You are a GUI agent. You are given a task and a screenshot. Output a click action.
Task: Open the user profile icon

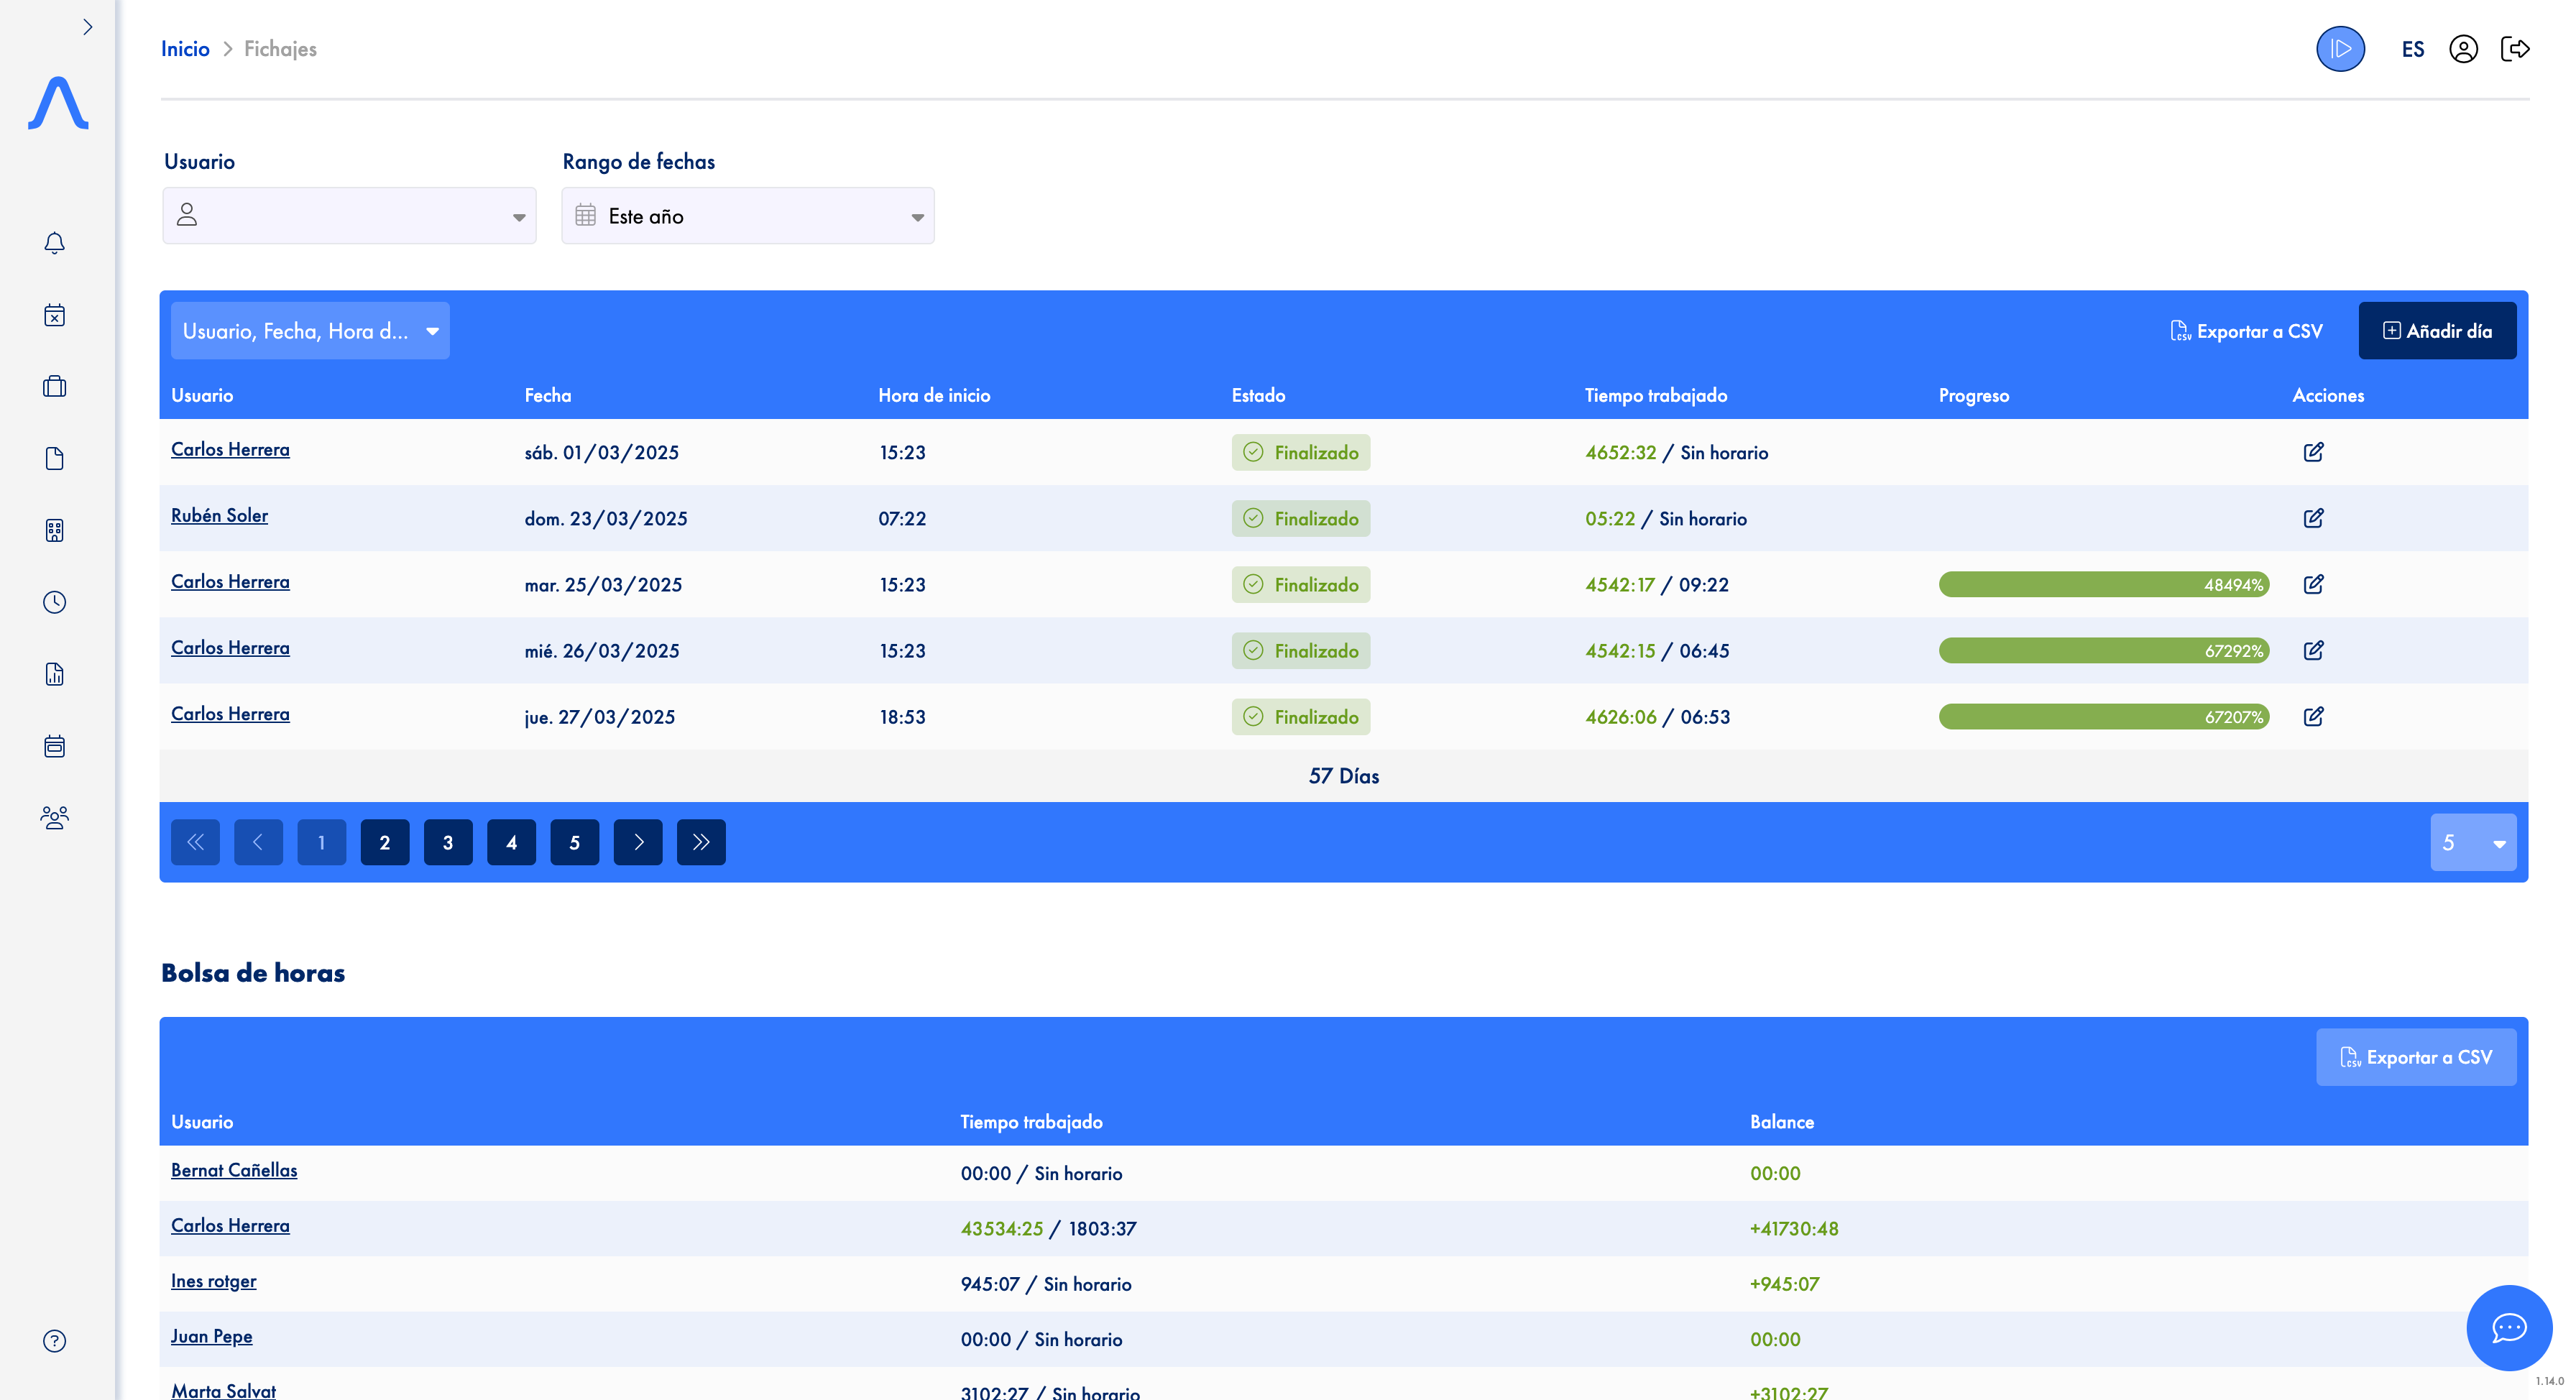pyautogui.click(x=2463, y=49)
